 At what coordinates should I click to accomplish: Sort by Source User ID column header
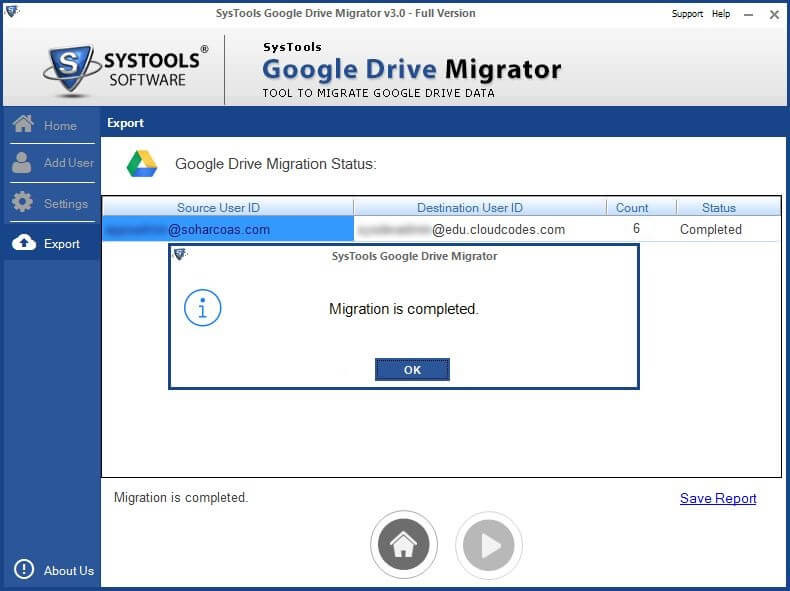(228, 208)
